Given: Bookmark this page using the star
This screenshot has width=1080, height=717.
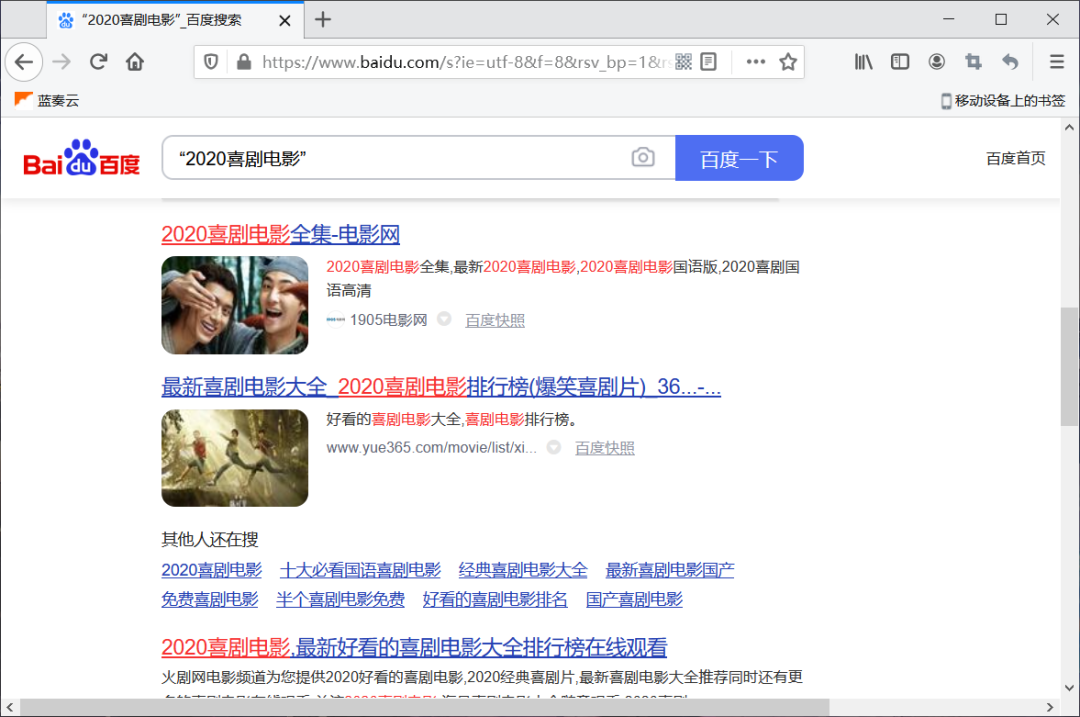Looking at the screenshot, I should 787,61.
